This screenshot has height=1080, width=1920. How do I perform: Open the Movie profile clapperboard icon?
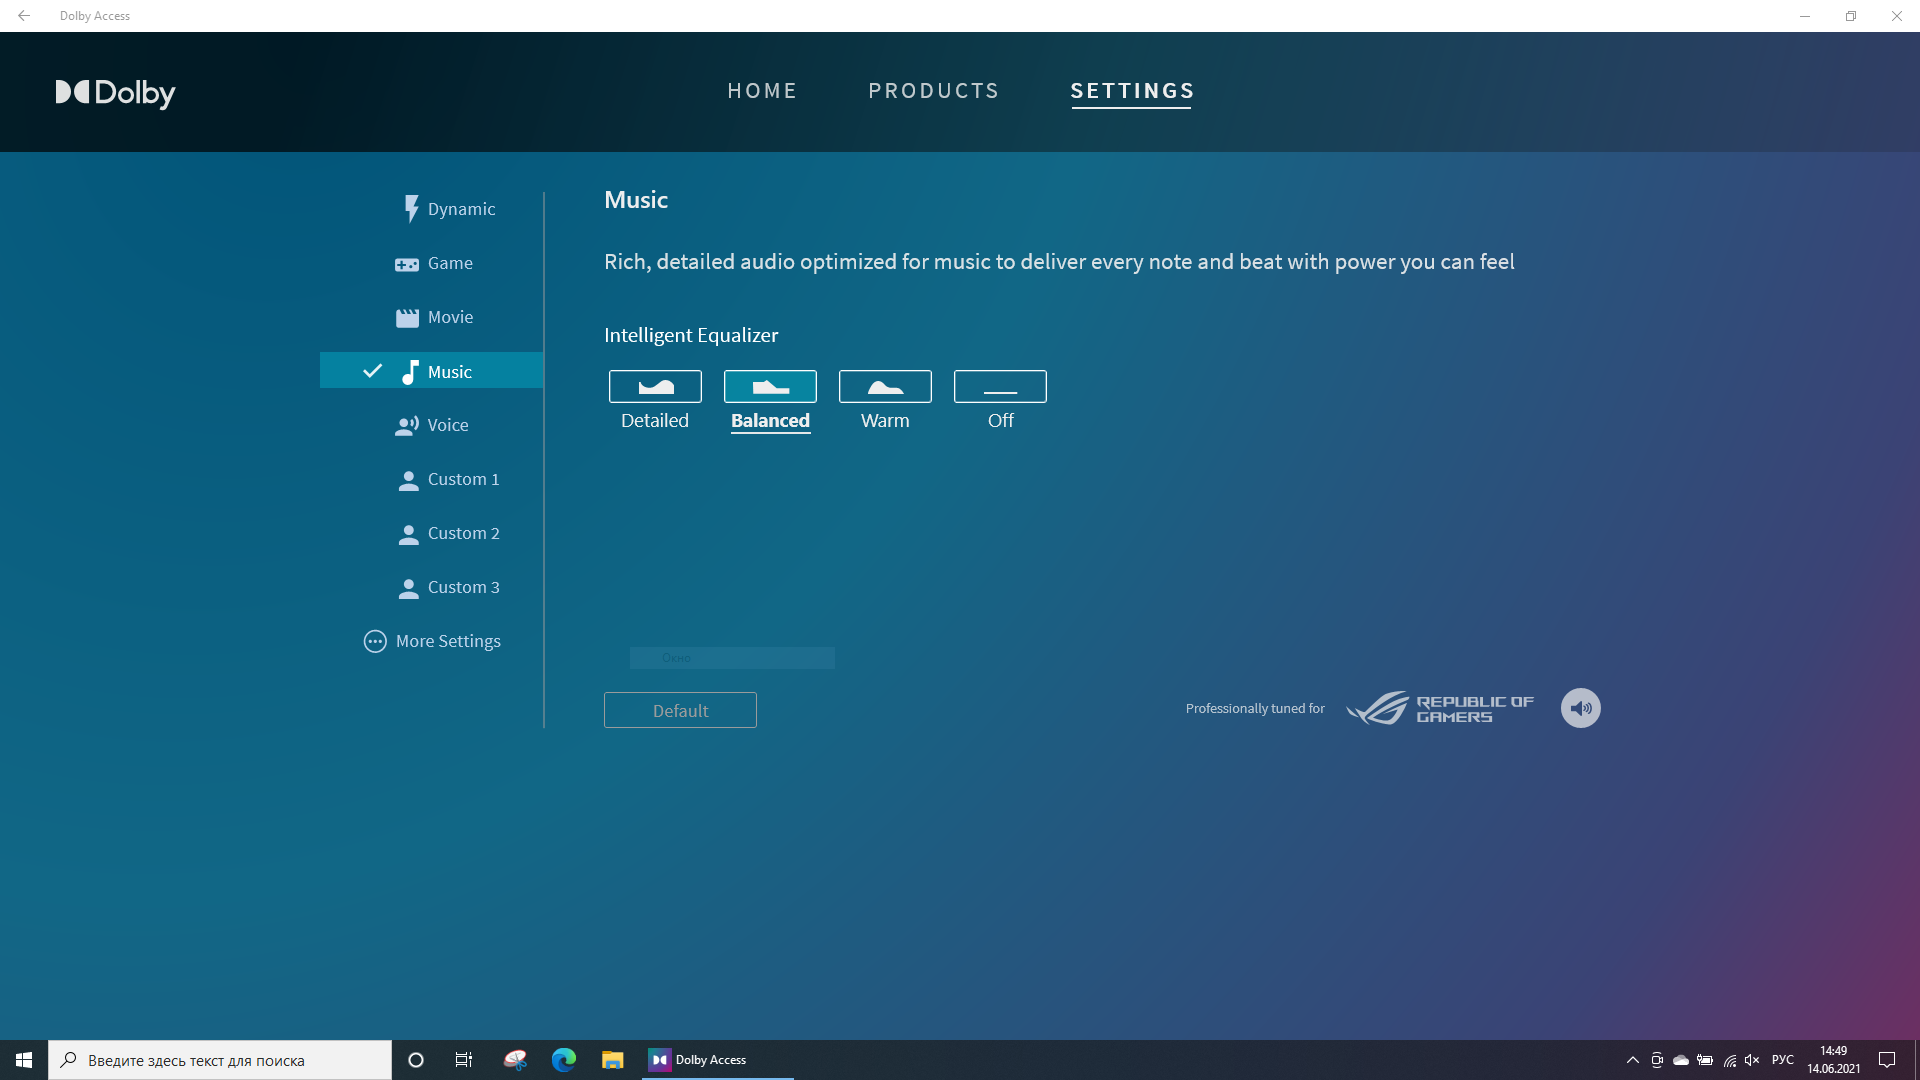click(x=407, y=318)
